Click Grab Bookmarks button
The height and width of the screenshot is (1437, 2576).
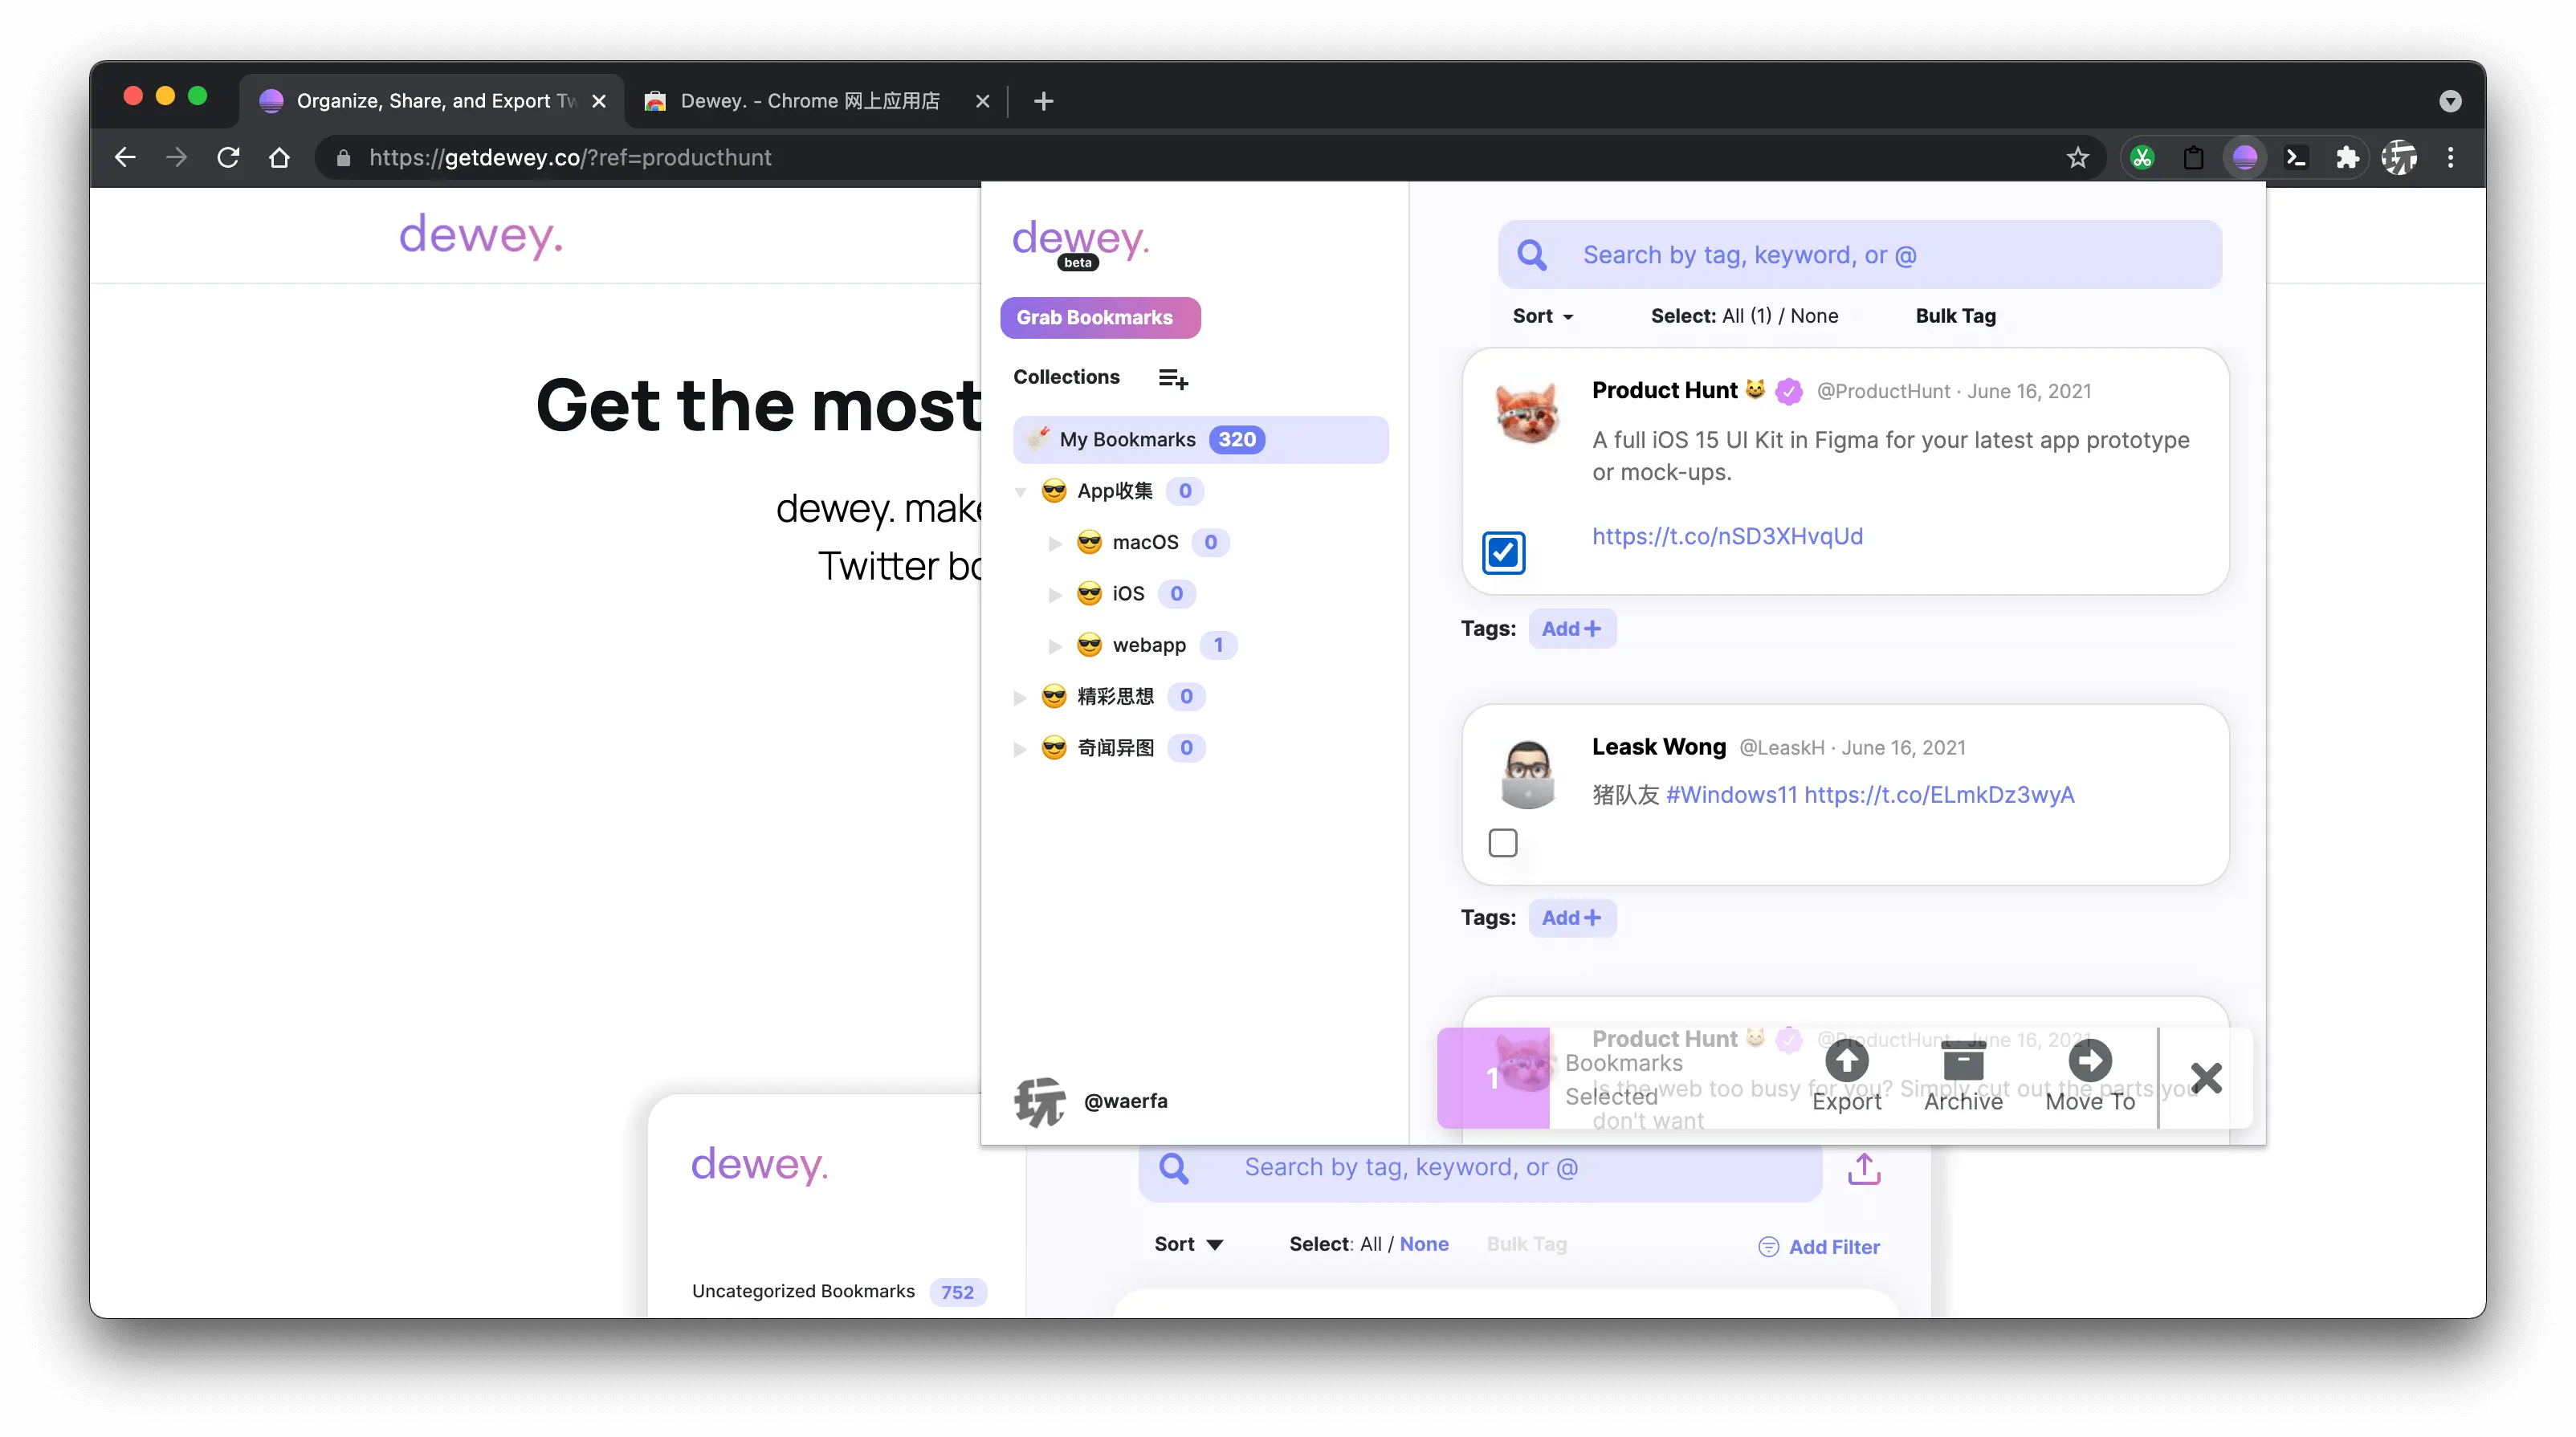[1099, 318]
